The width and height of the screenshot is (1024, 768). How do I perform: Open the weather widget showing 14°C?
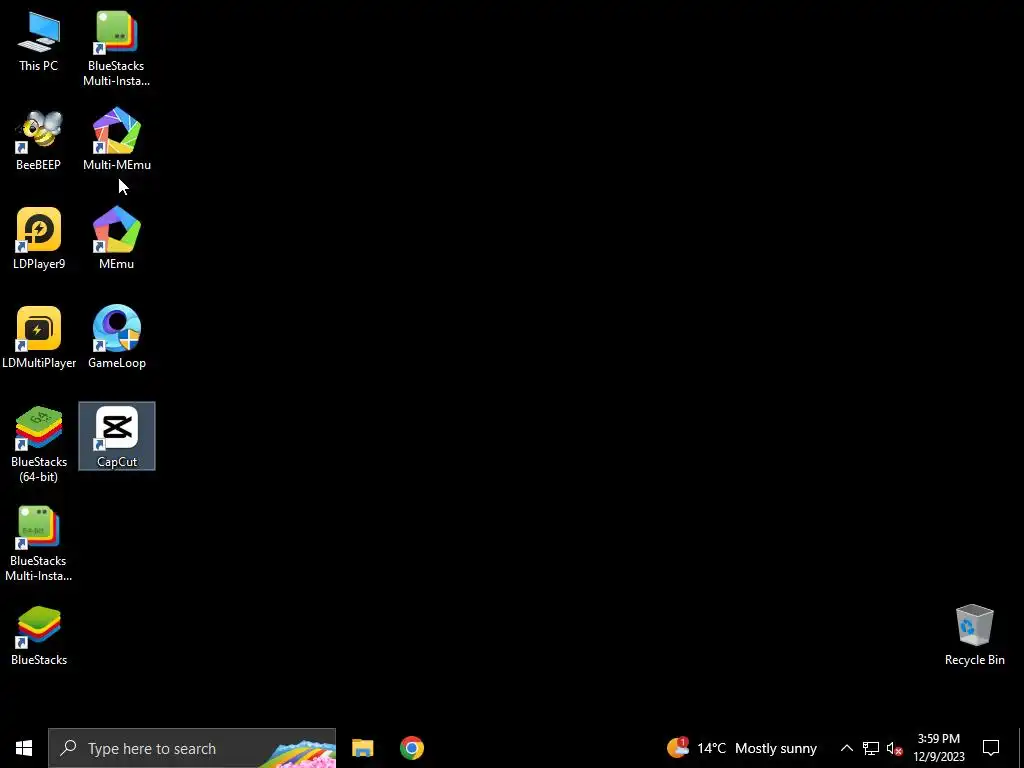point(742,748)
